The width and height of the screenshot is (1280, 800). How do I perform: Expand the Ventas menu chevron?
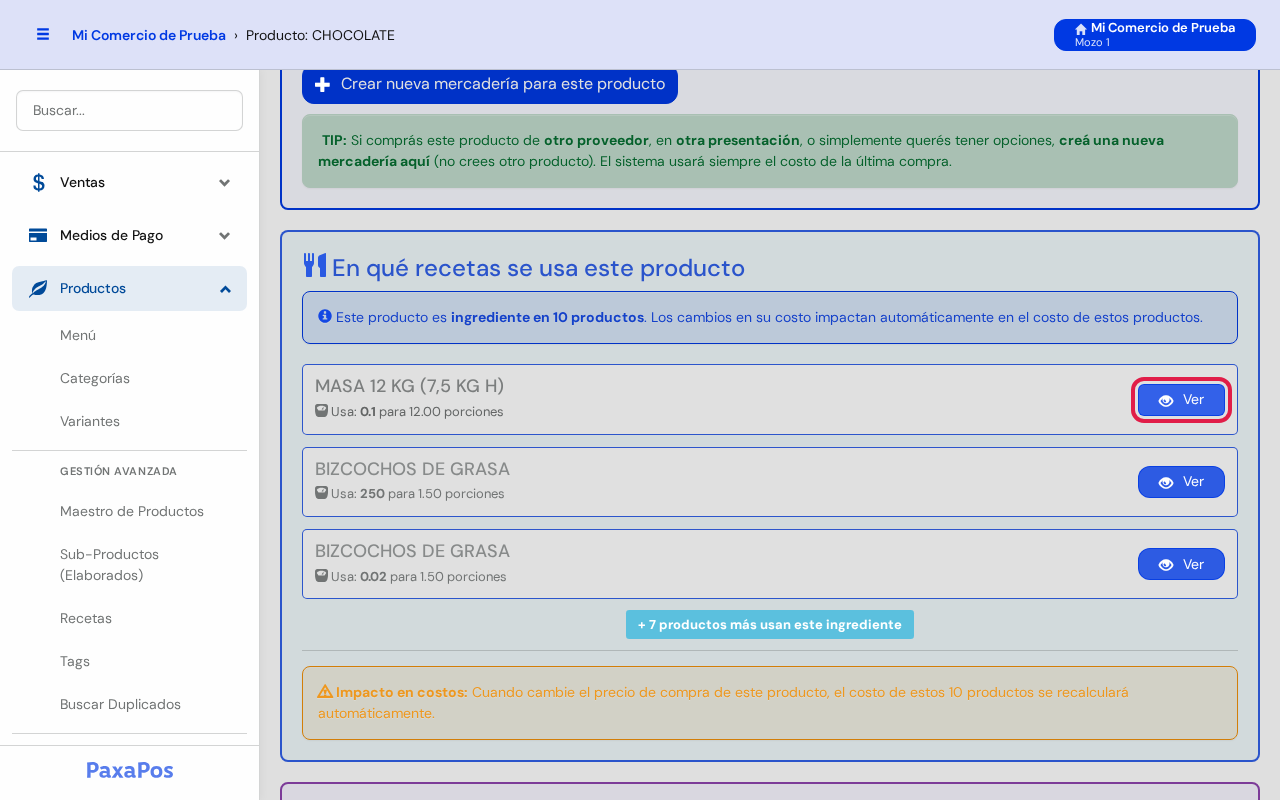pos(225,182)
